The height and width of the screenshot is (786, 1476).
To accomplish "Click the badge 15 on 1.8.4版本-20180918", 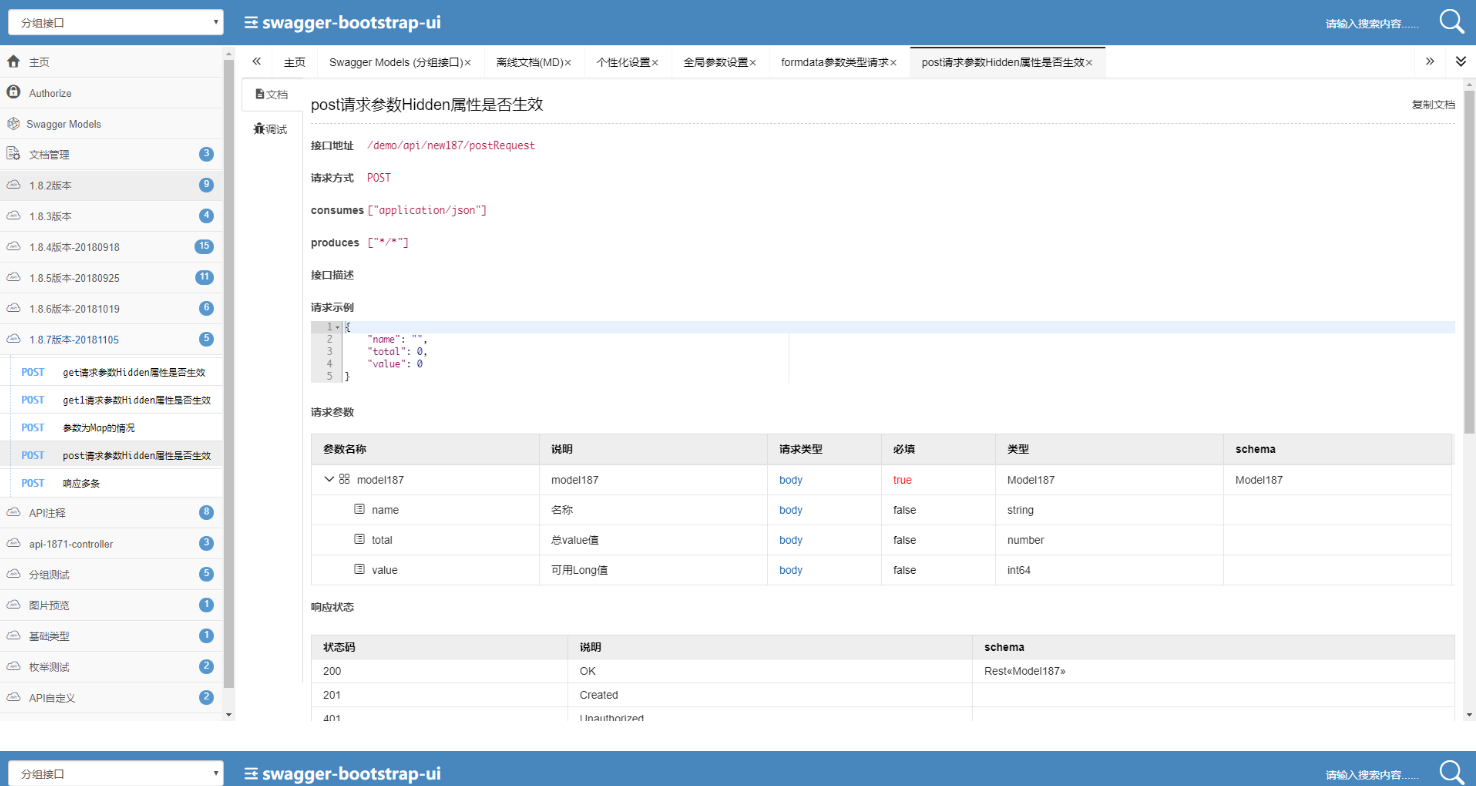I will [204, 247].
